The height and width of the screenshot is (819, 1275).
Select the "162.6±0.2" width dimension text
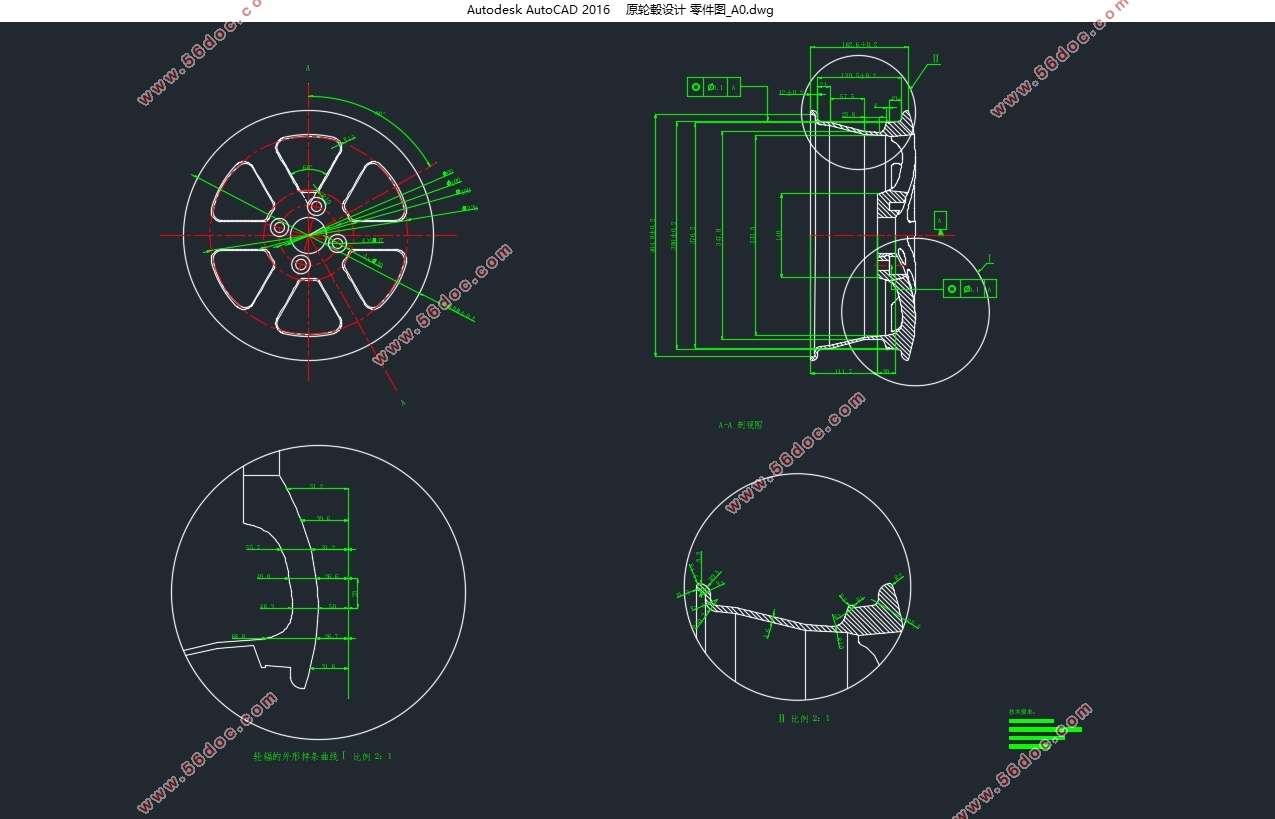click(859, 45)
